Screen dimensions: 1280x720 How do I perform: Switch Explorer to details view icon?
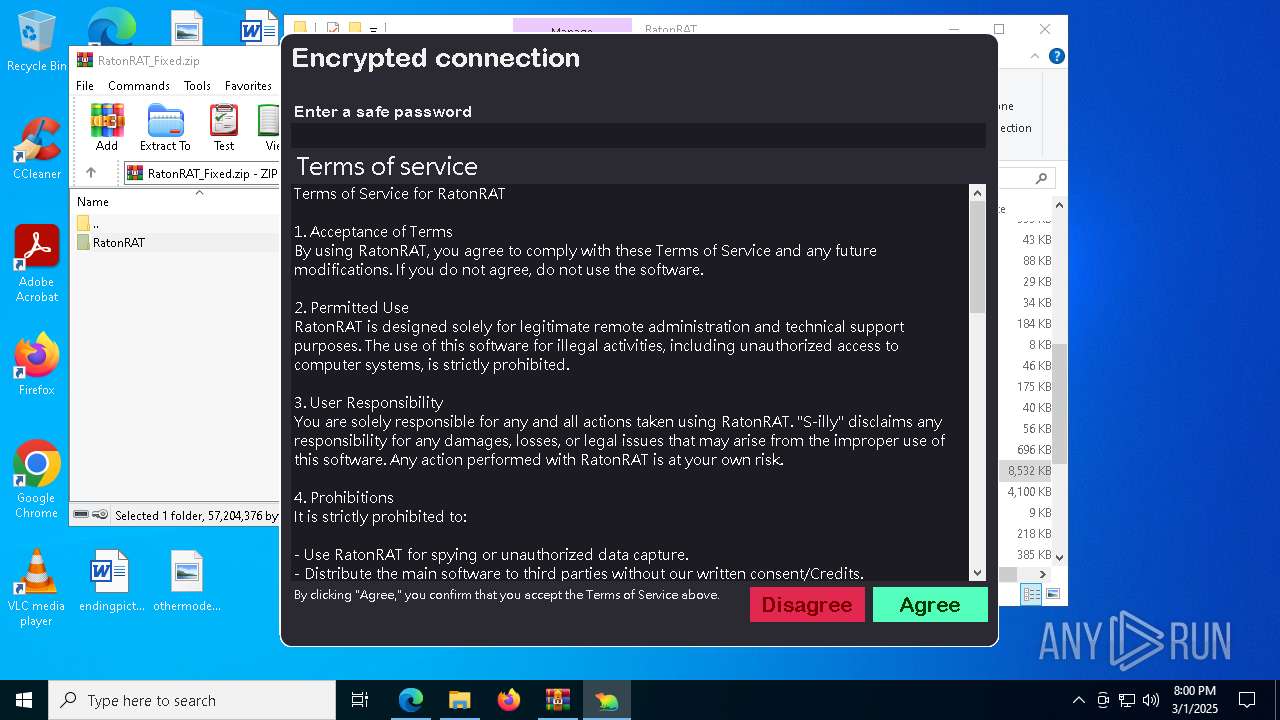[1031, 595]
